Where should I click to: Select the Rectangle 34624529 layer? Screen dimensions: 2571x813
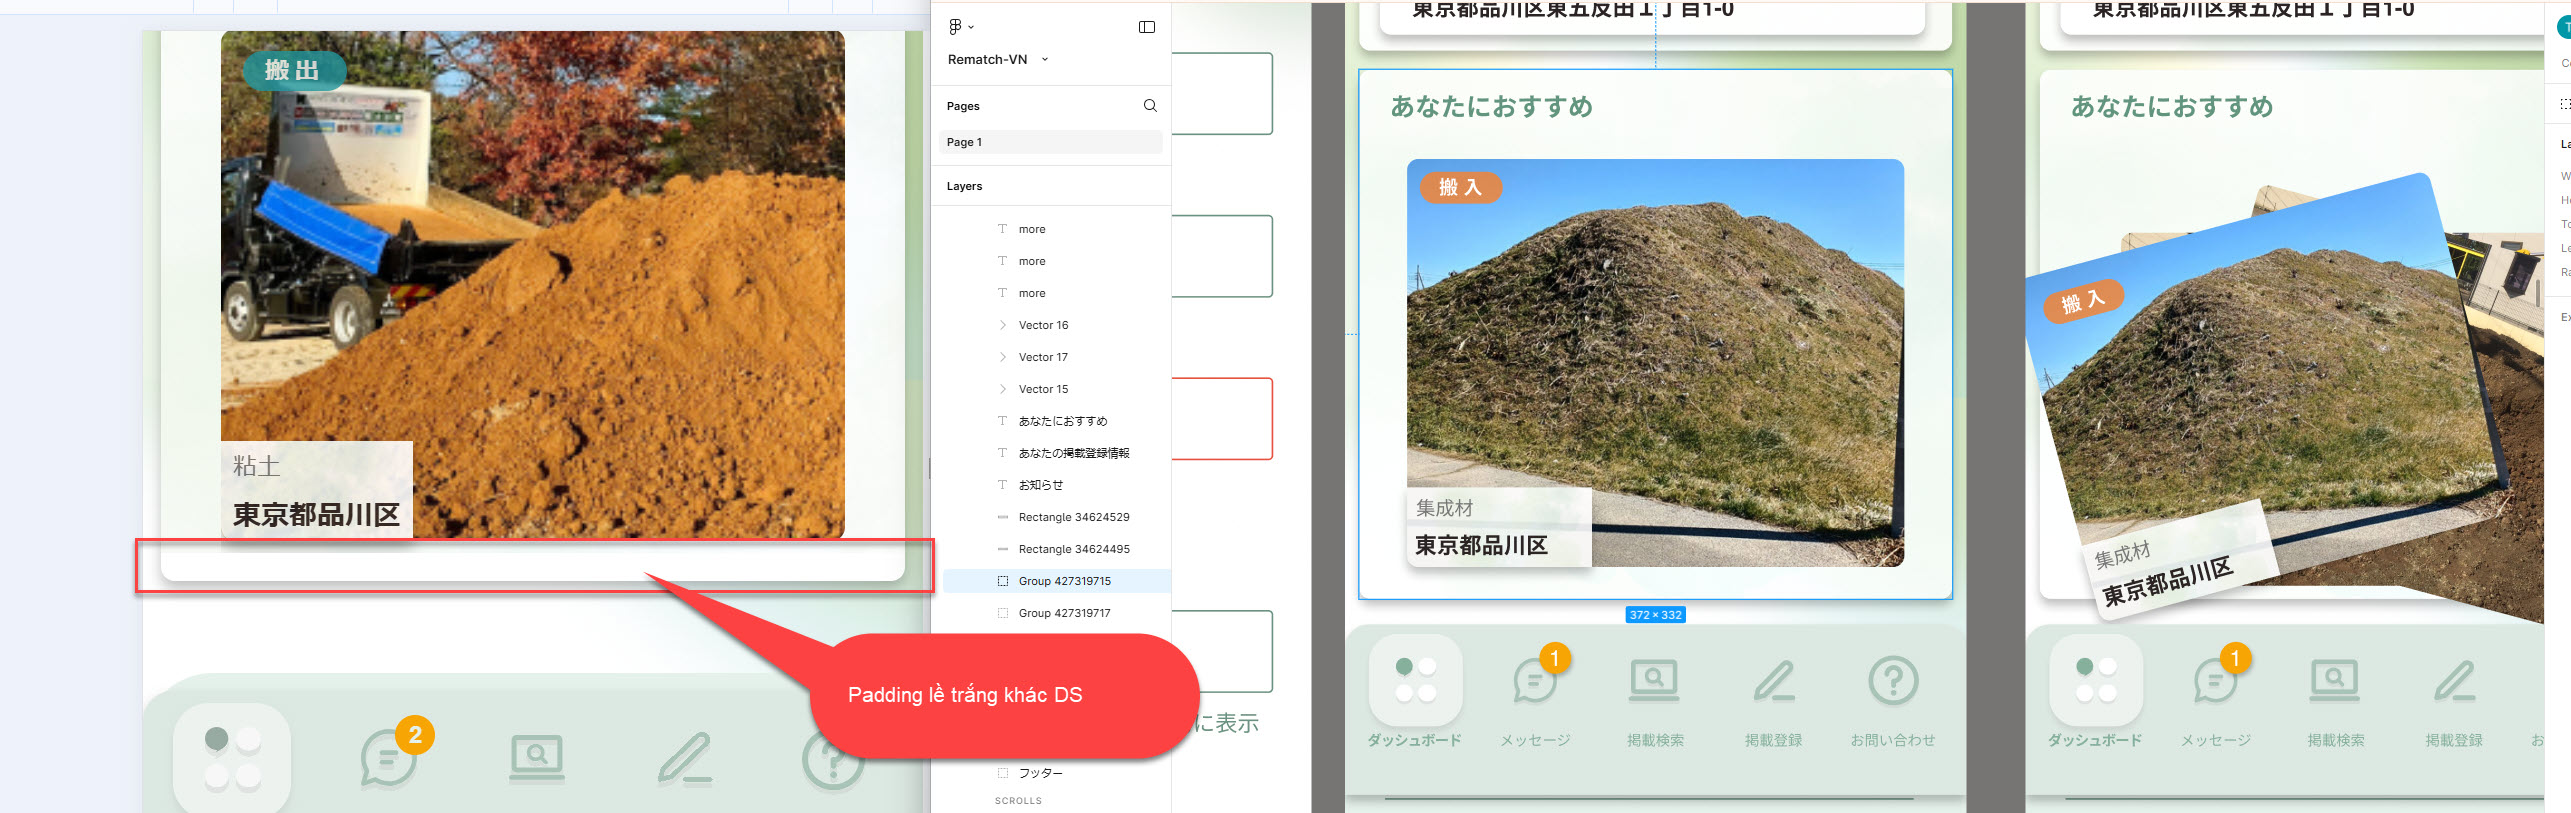coord(1073,517)
